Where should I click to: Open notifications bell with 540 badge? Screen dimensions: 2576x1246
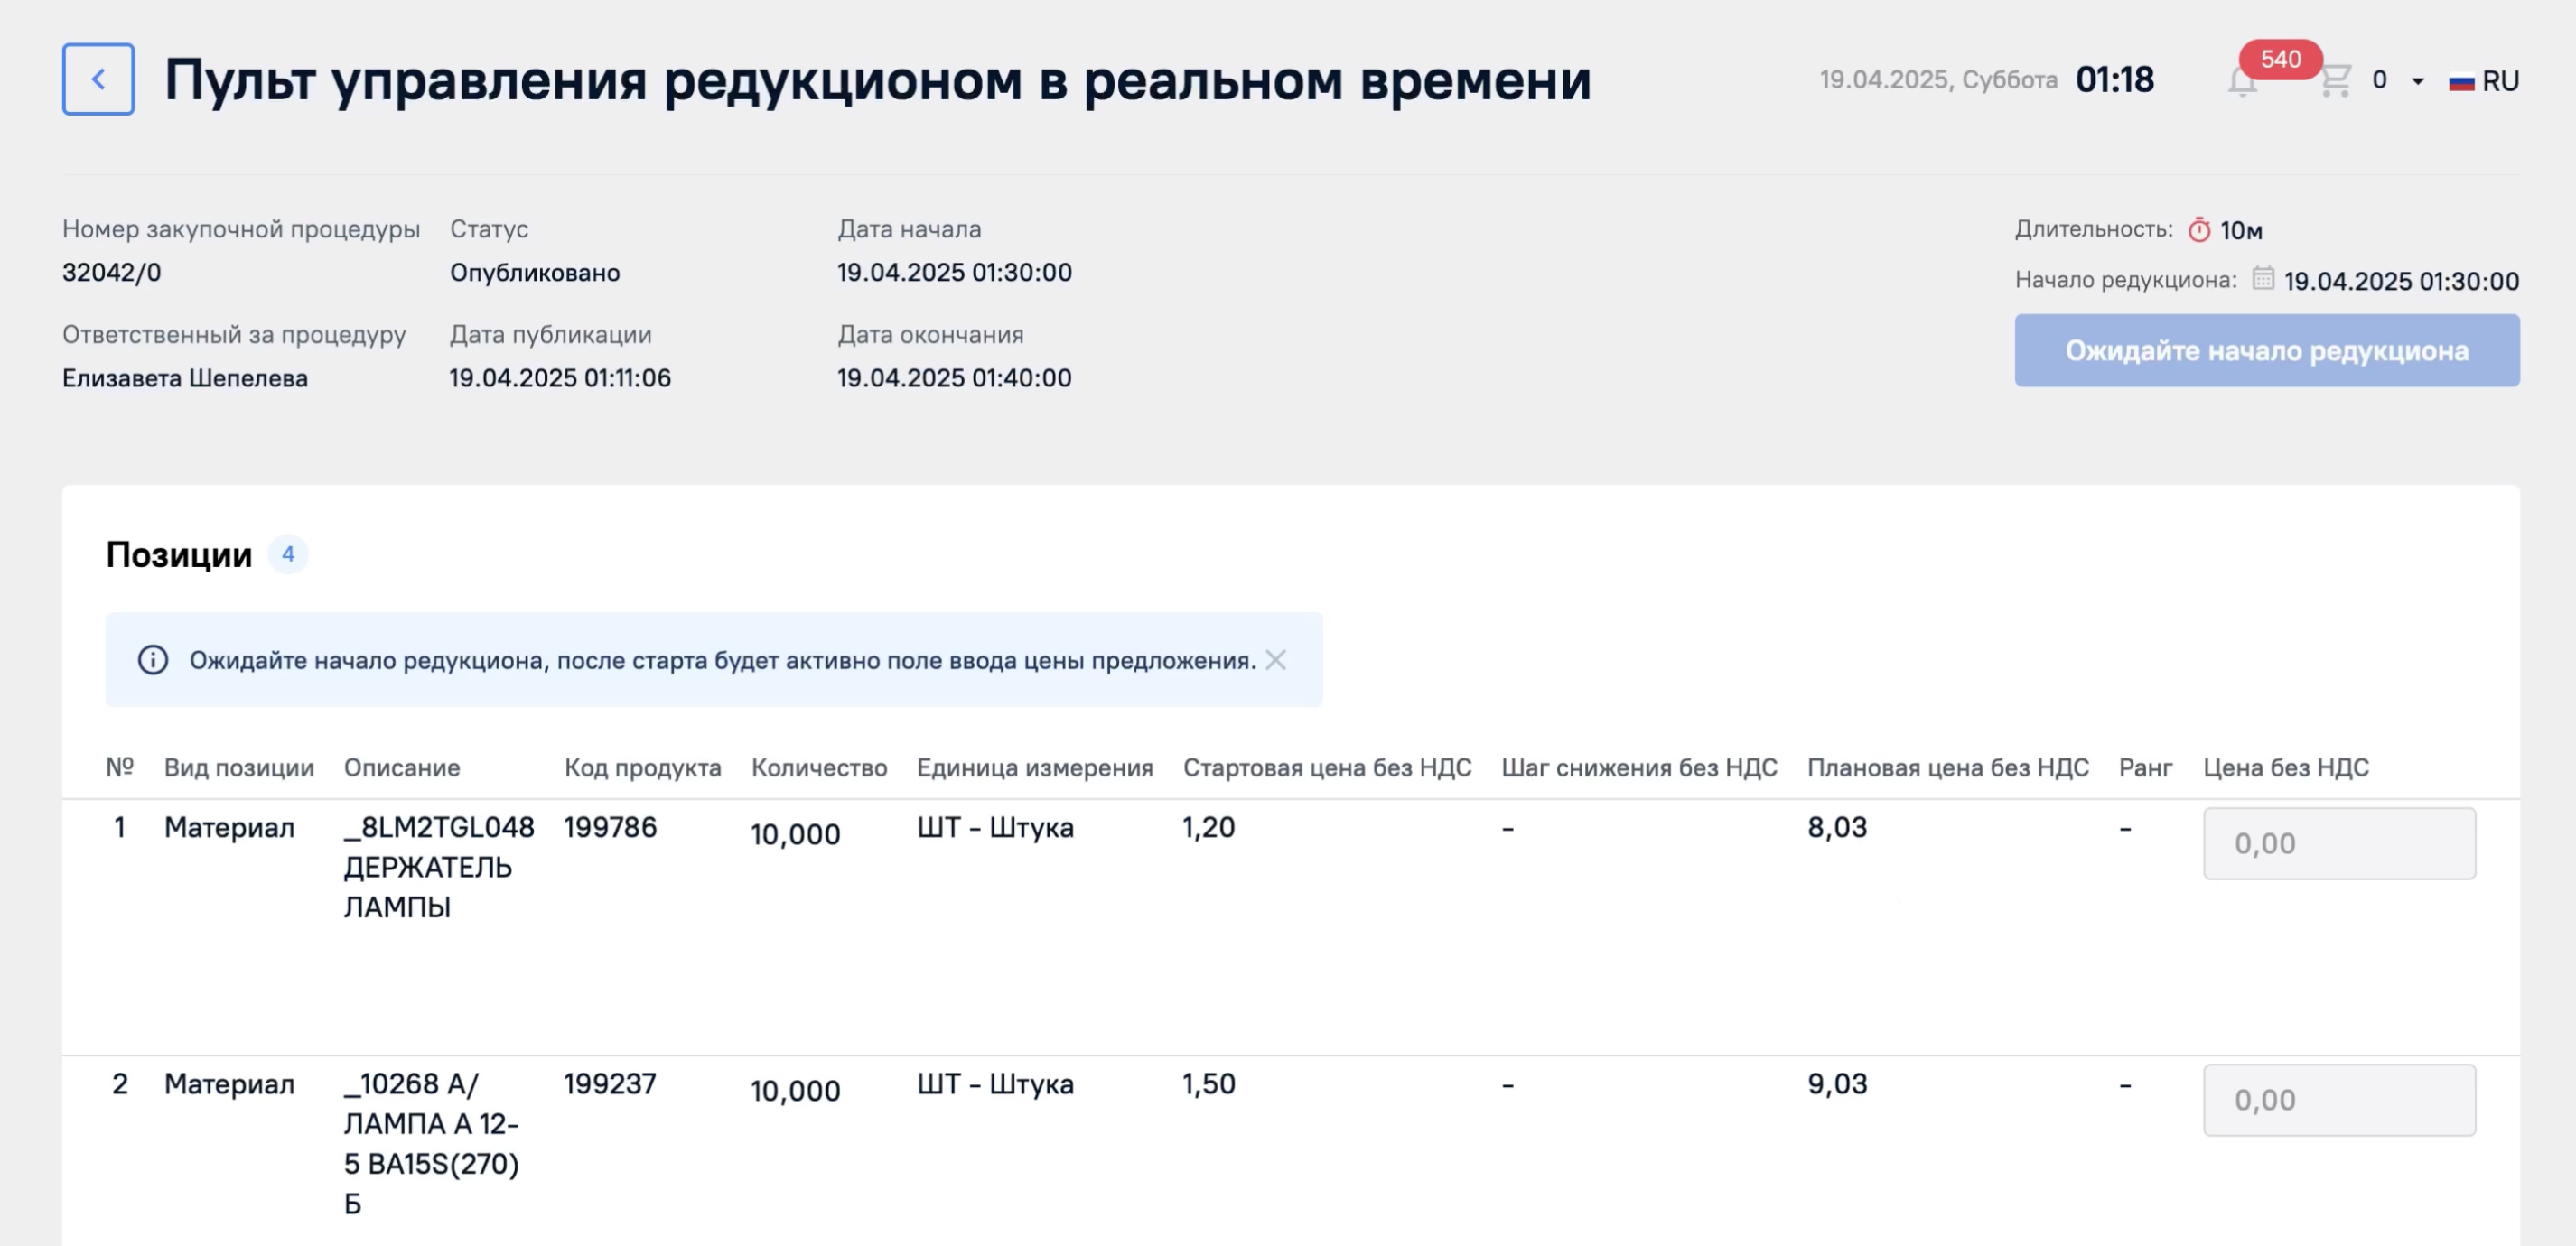(x=2242, y=81)
